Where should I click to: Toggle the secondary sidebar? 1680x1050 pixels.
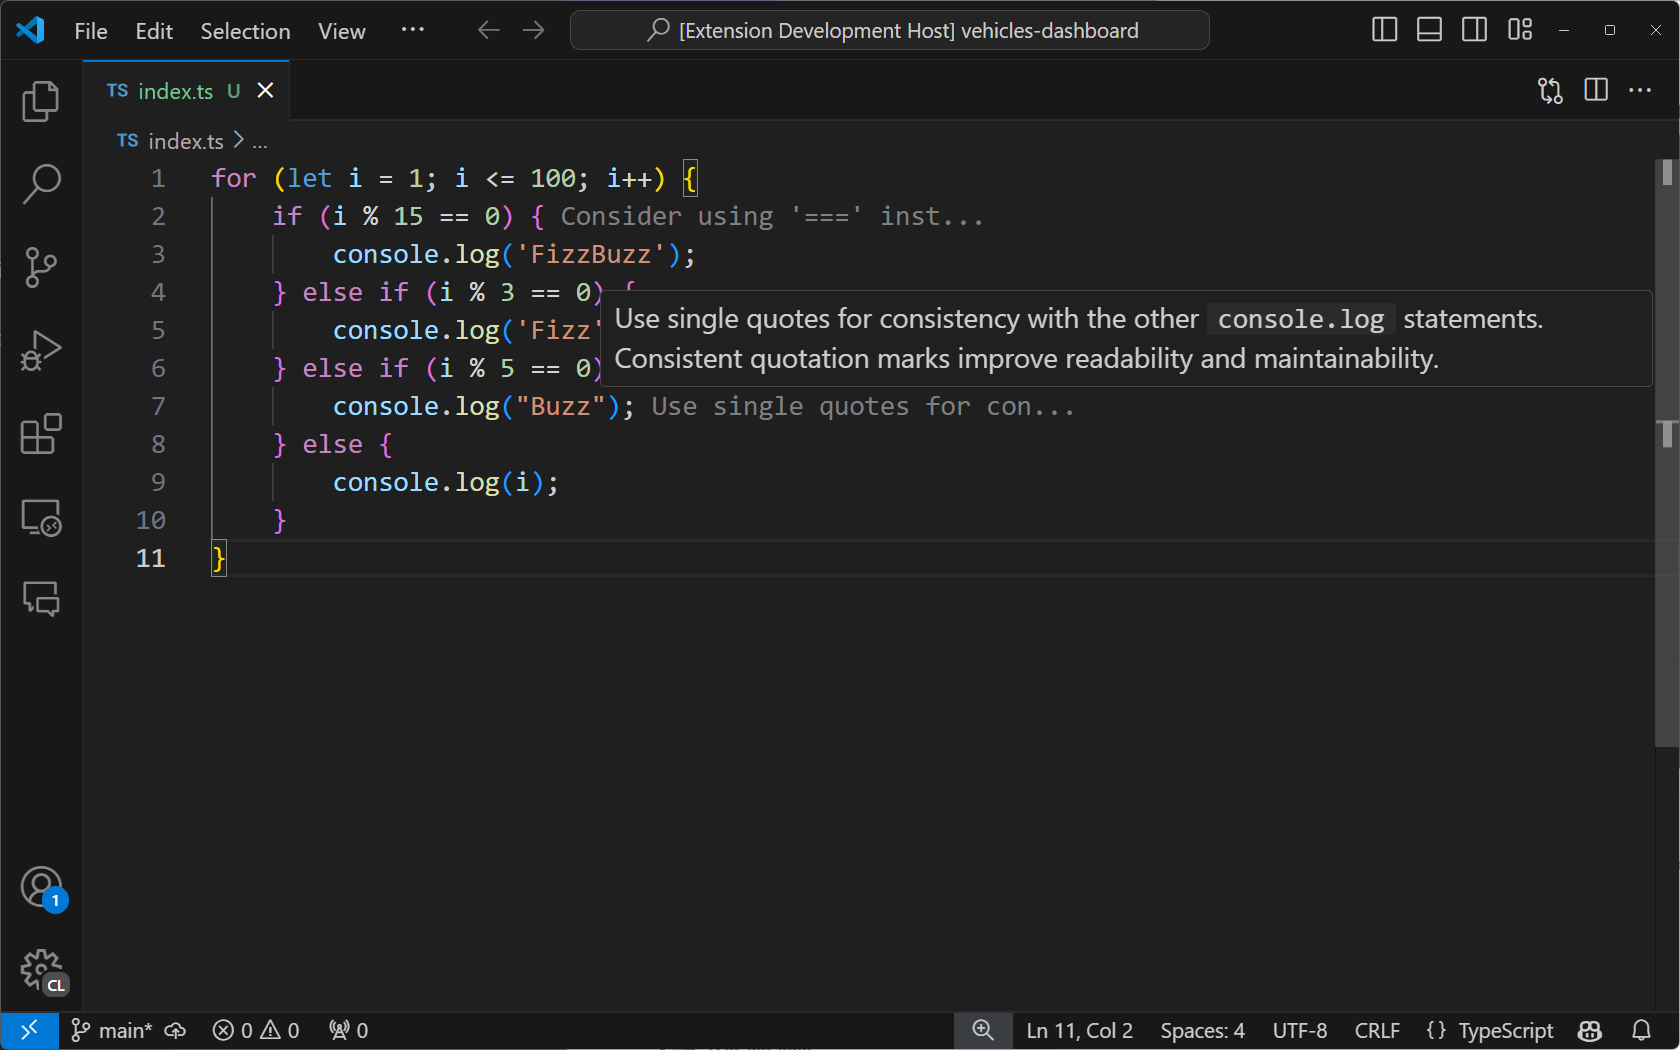[1473, 30]
